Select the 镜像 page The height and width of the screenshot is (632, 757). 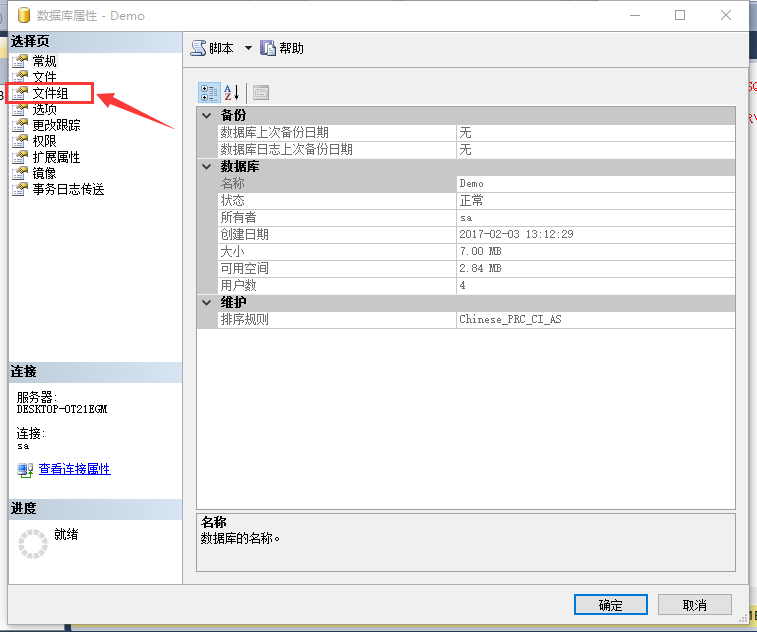(x=44, y=173)
